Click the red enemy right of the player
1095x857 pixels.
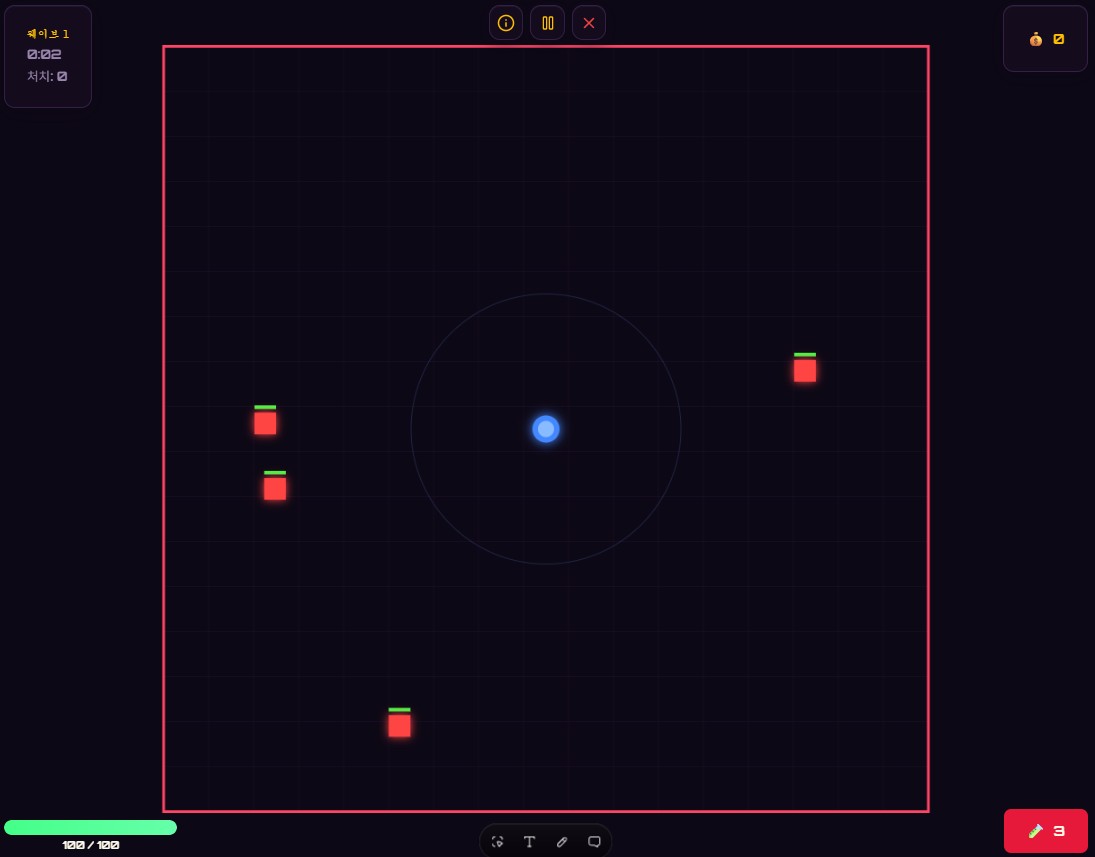coord(804,370)
